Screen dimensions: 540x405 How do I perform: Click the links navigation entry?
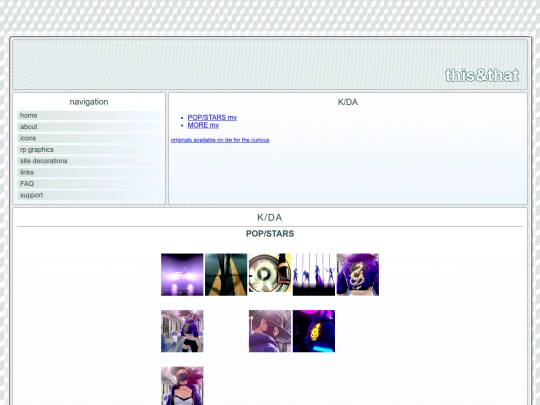(x=89, y=172)
